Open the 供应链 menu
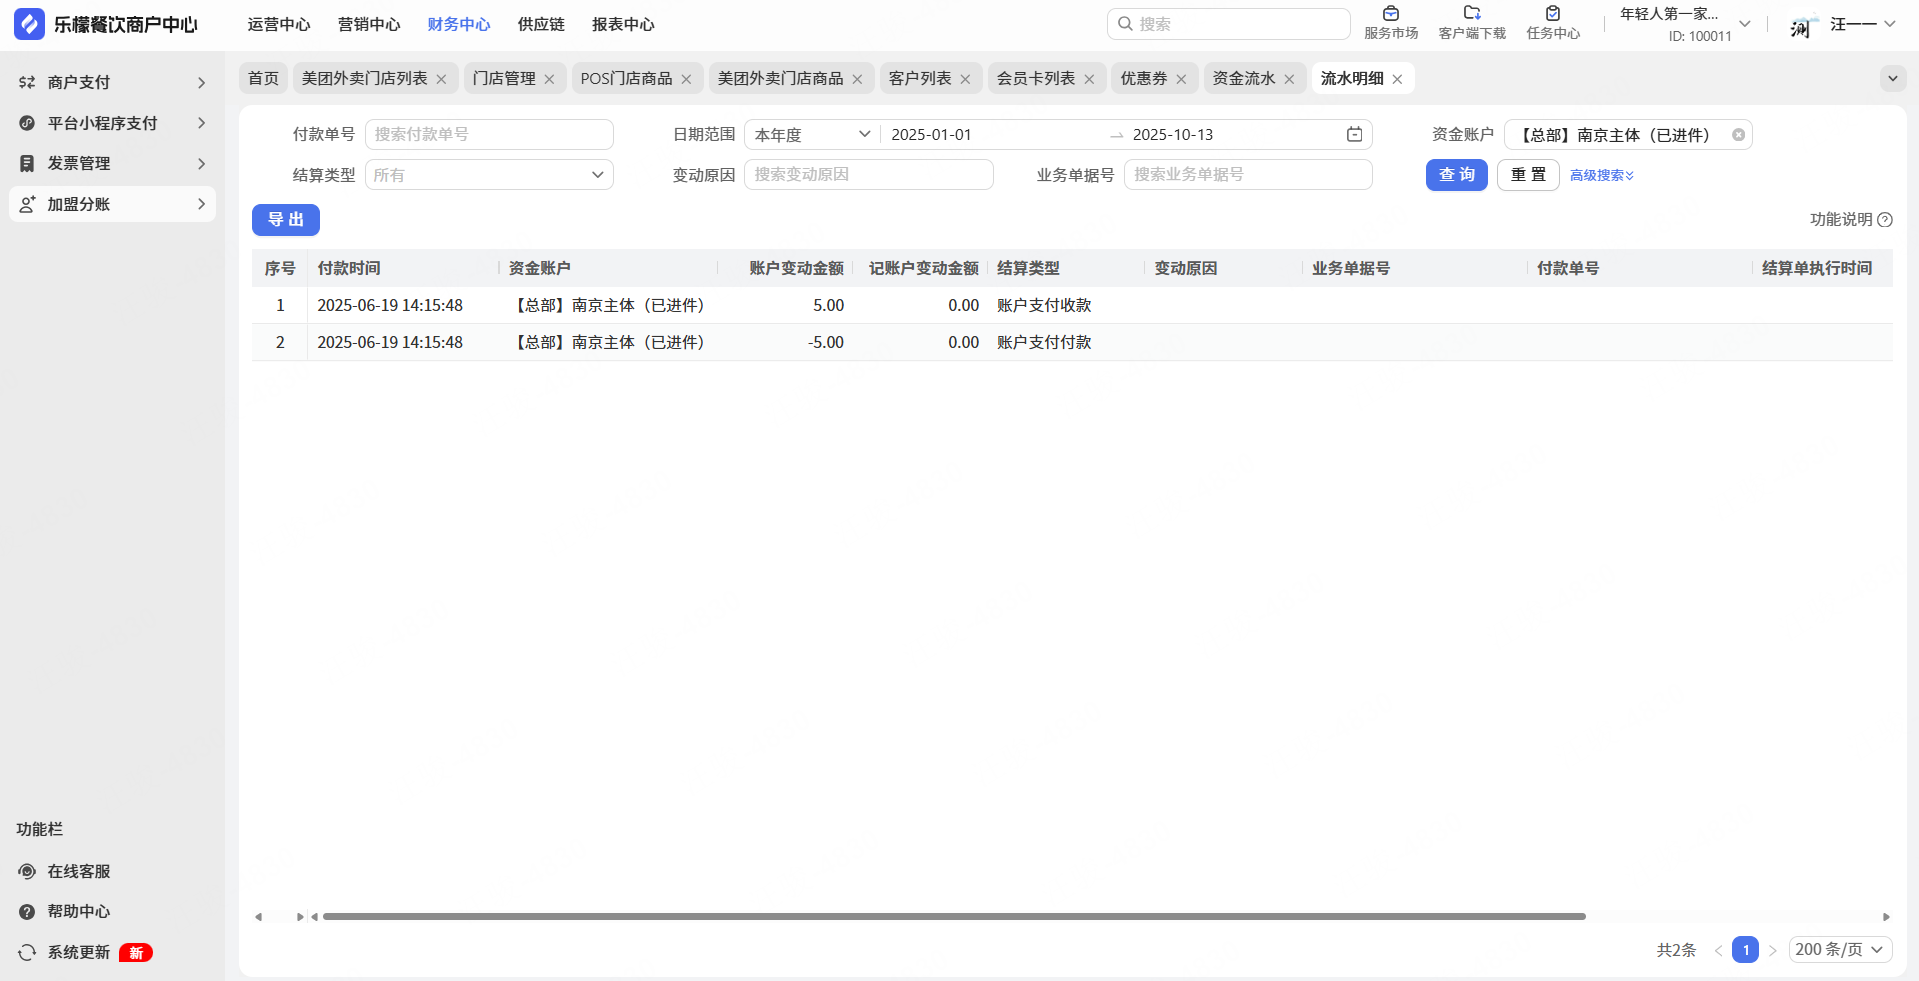Viewport: 1919px width, 981px height. click(541, 24)
